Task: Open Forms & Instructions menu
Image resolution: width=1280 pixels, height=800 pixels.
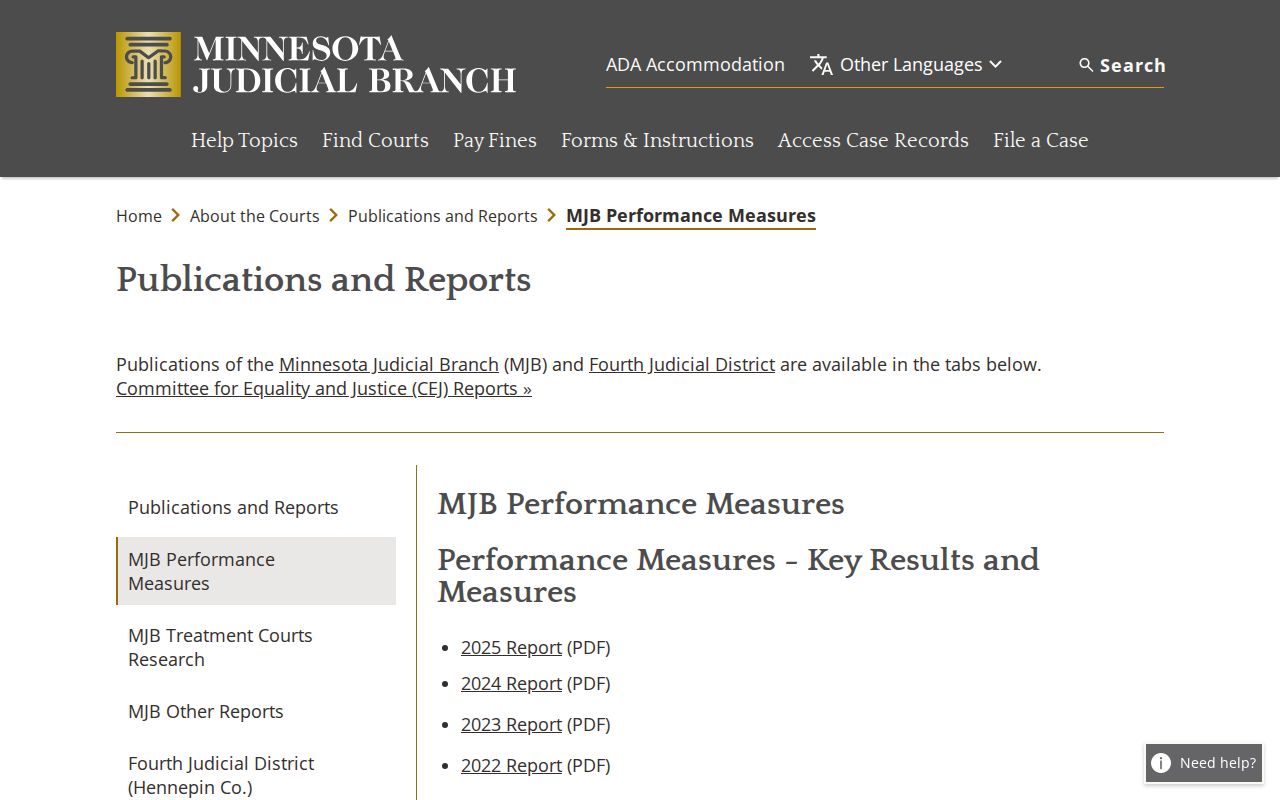Action: tap(657, 140)
